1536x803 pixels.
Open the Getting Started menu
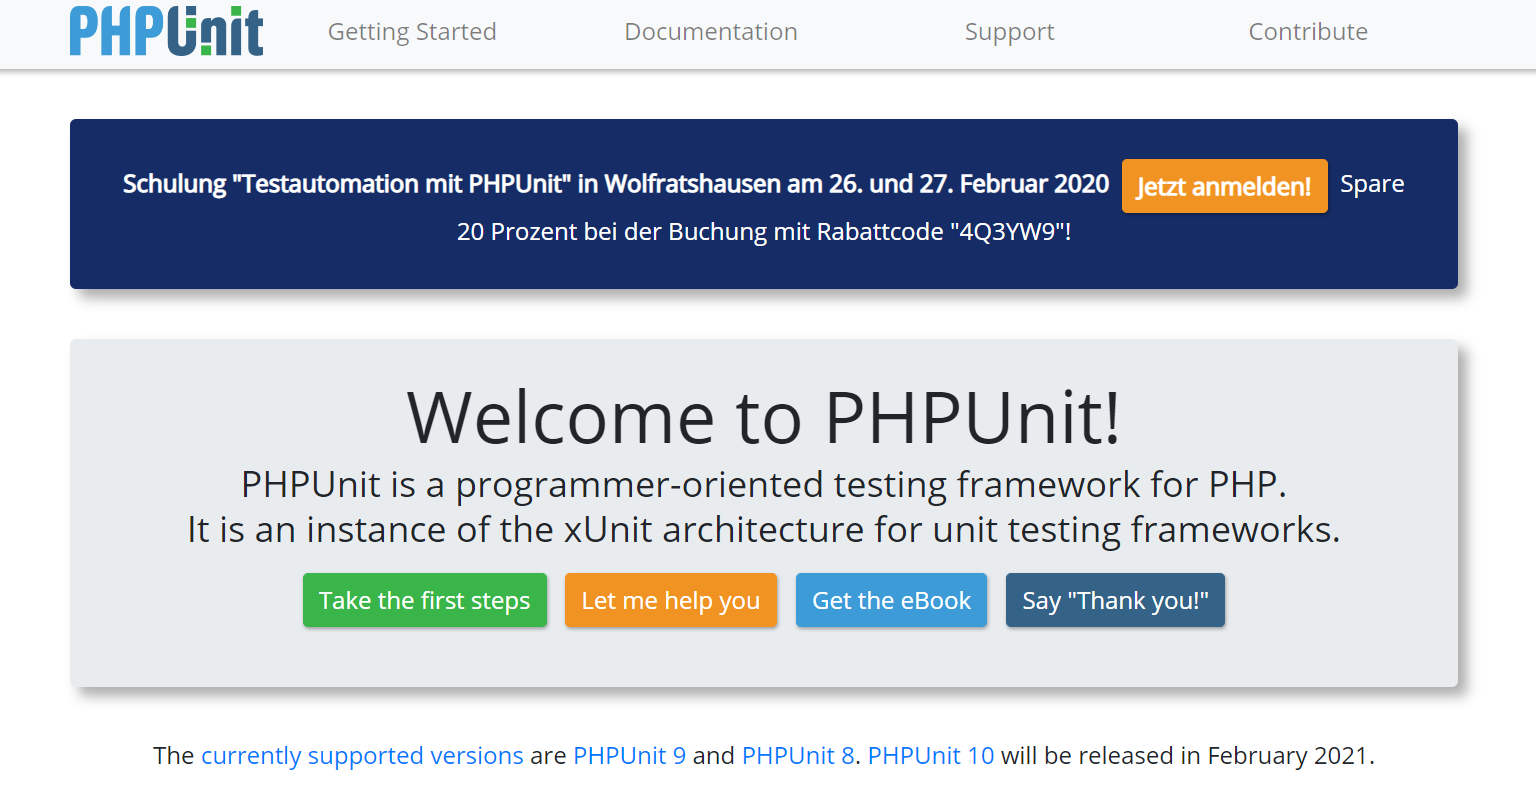pyautogui.click(x=412, y=32)
